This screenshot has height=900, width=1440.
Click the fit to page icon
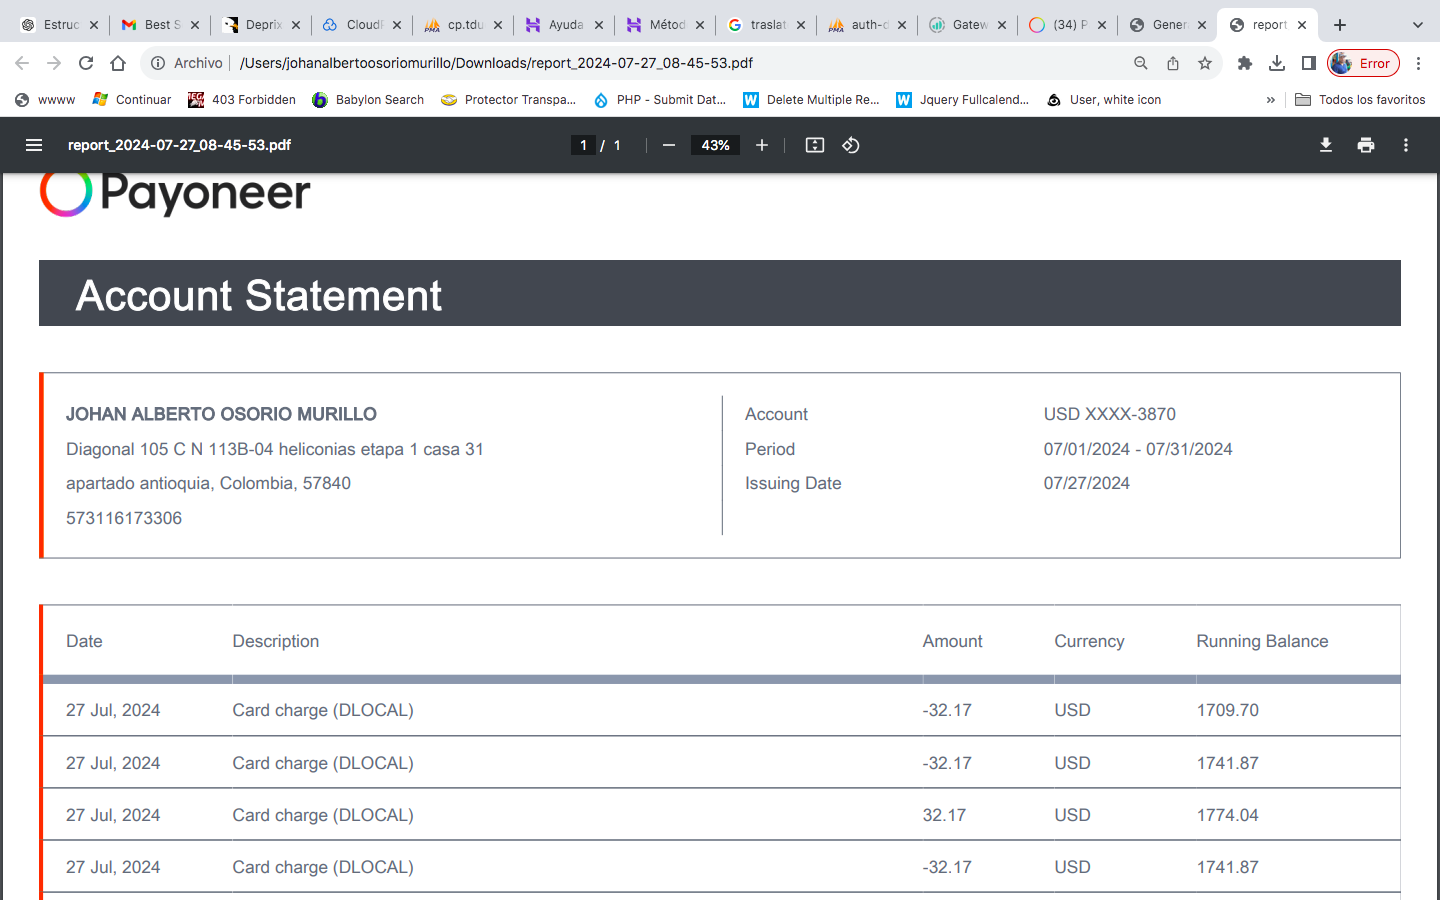coord(815,145)
